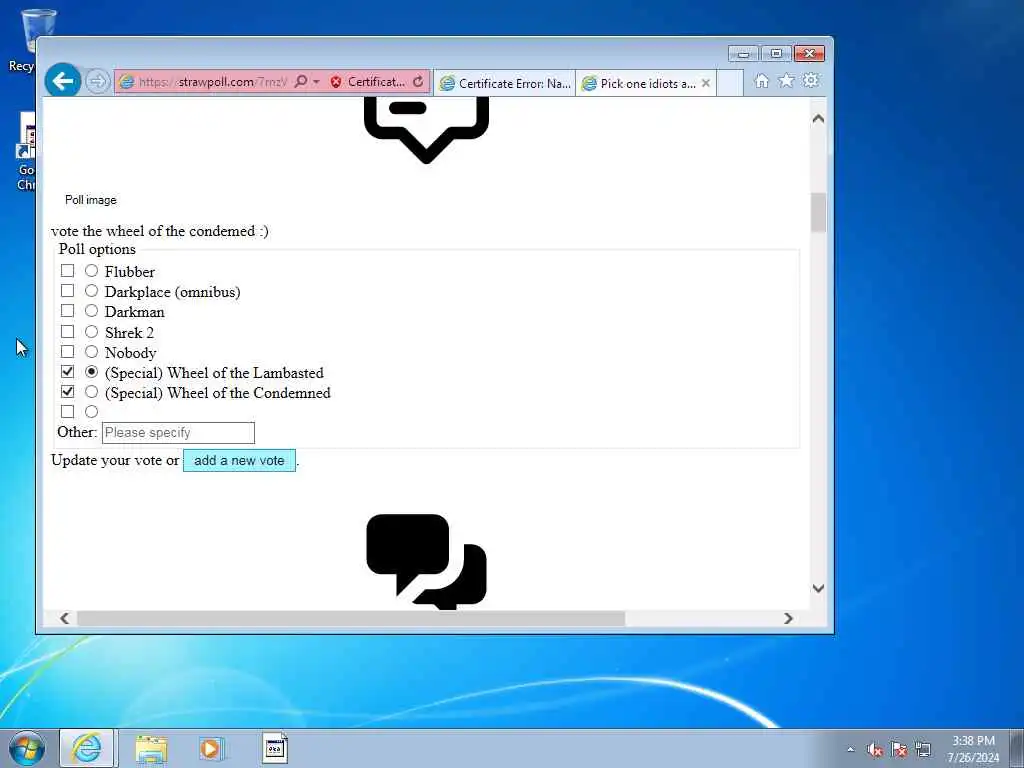The image size is (1024, 768).
Task: Select the empty last option radio button
Action: click(91, 411)
